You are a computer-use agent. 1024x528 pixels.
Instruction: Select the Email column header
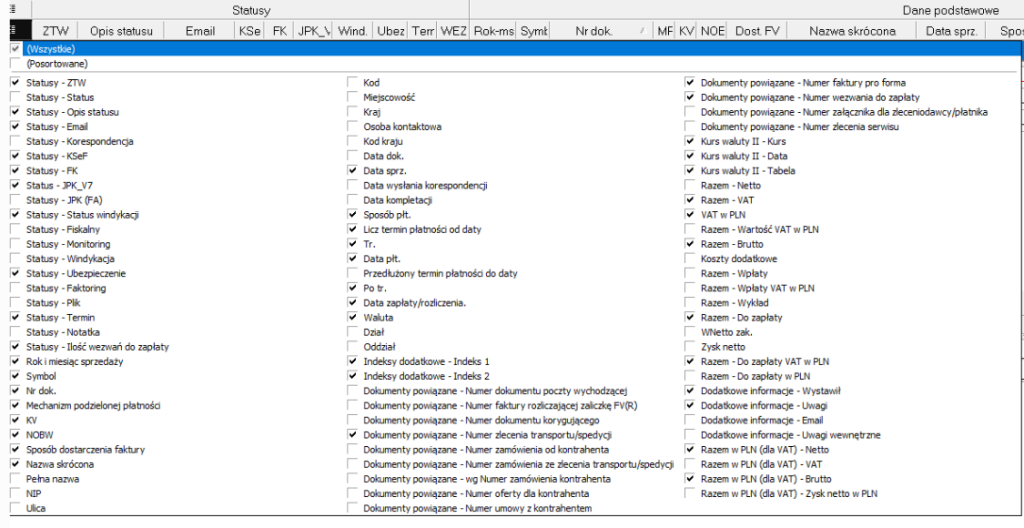(200, 31)
